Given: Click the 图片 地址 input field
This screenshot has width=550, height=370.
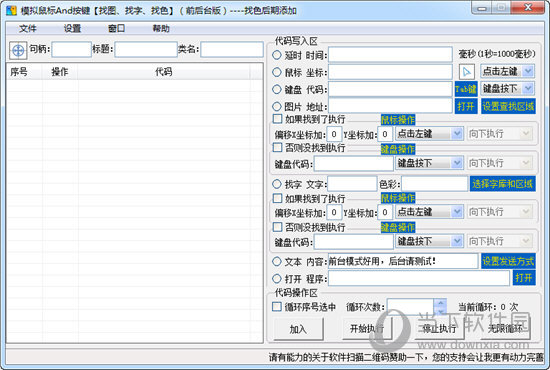Looking at the screenshot, I should tap(390, 106).
